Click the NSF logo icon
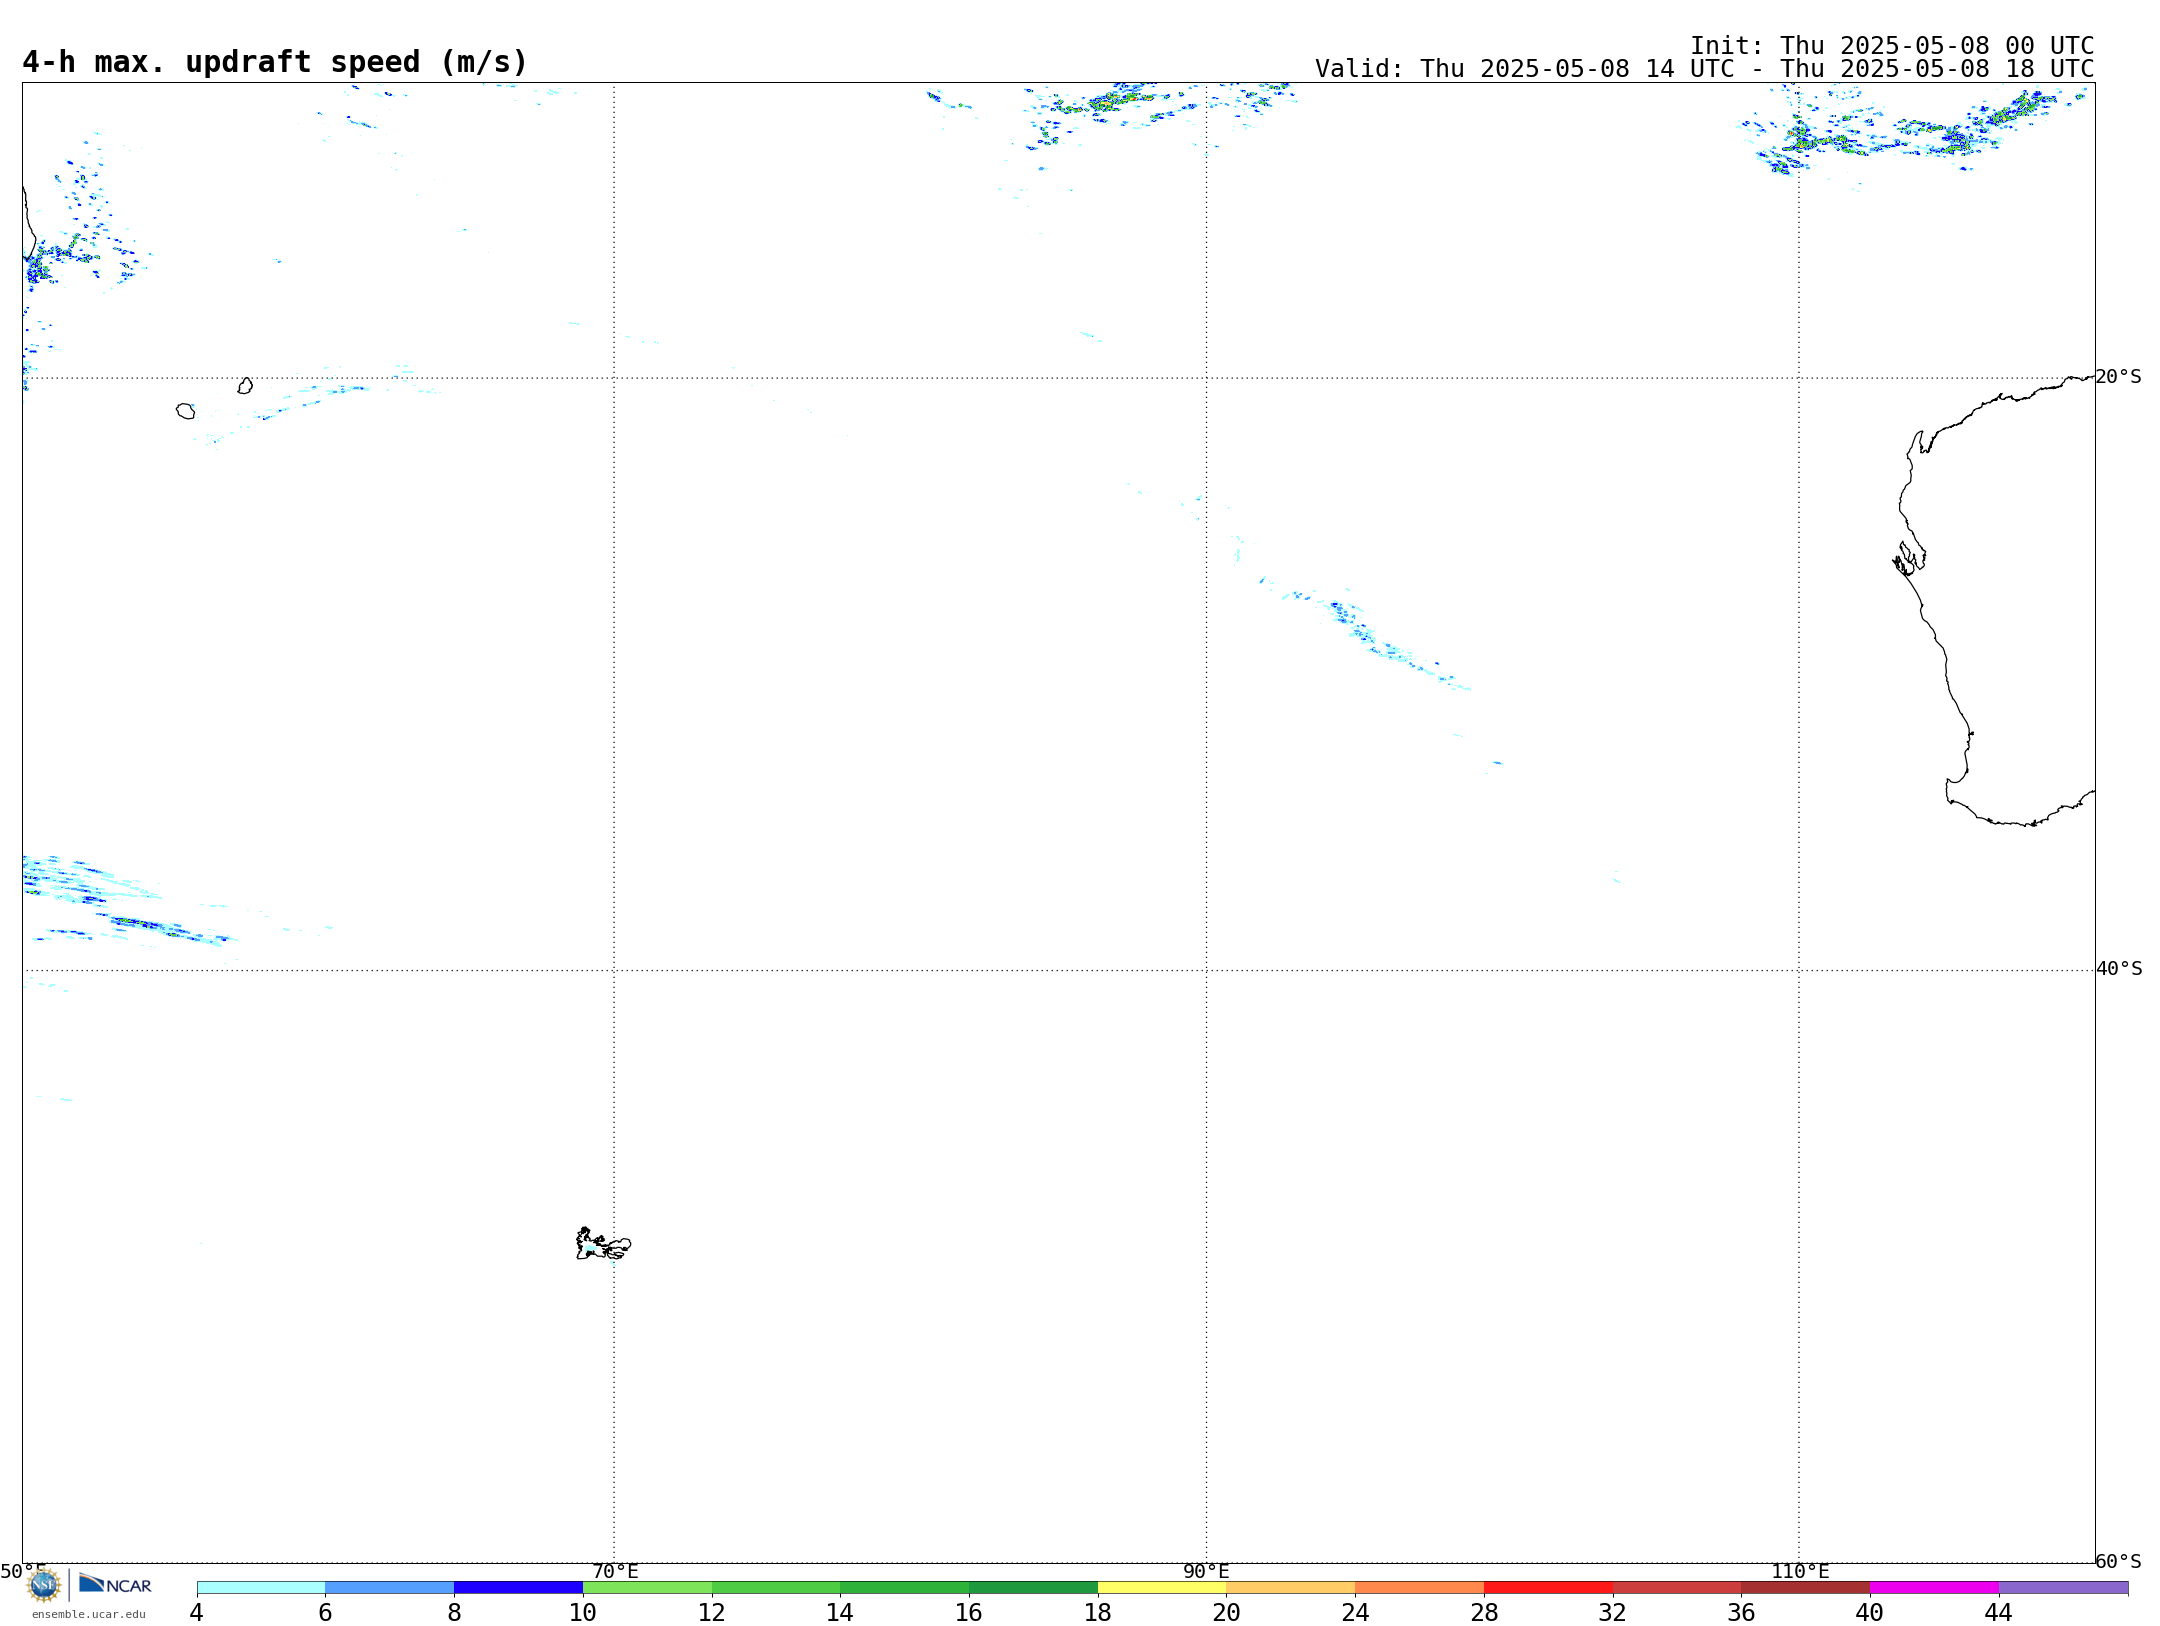2160x1626 pixels. click(44, 1585)
